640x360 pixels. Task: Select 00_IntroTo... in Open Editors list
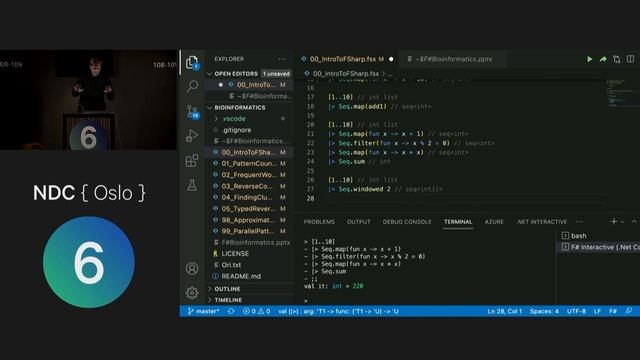[249, 85]
